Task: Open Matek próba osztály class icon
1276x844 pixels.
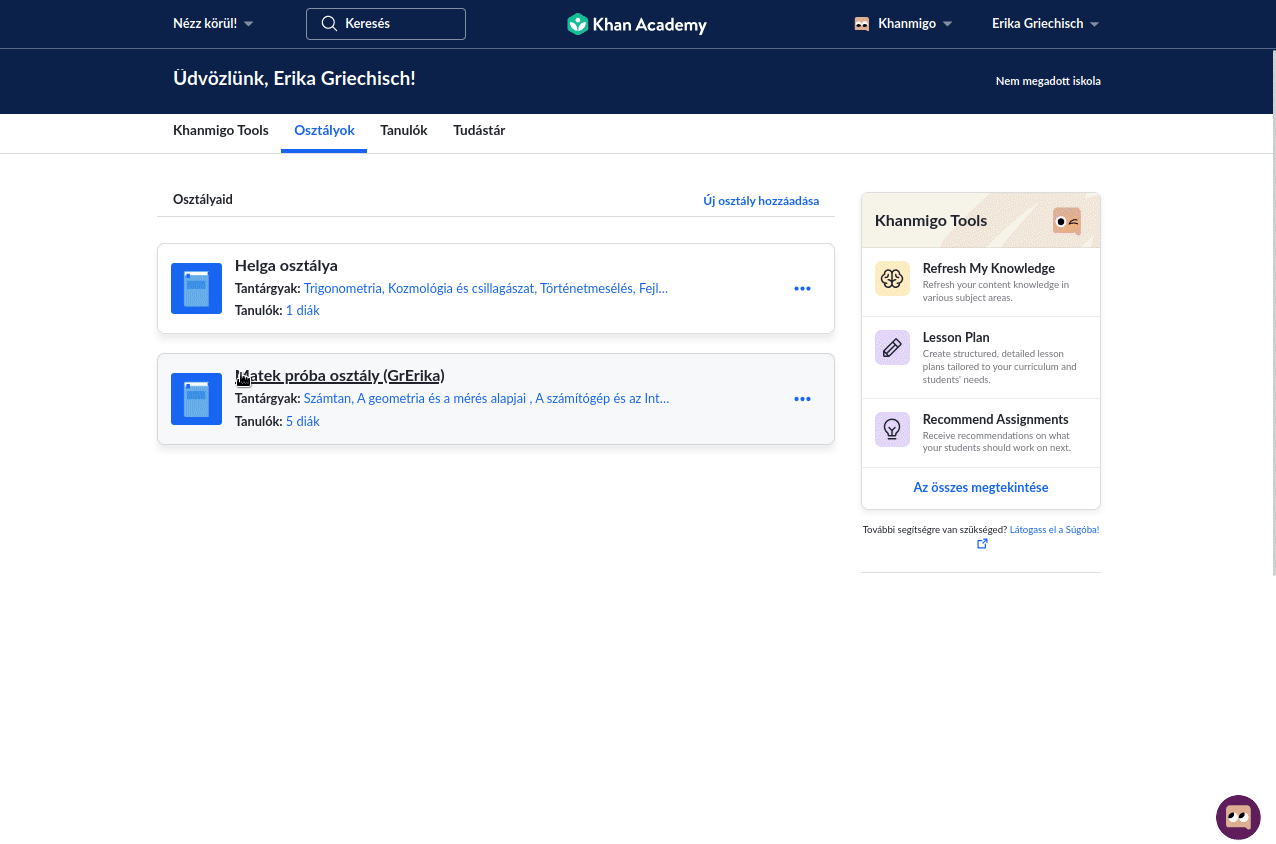Action: pos(196,399)
